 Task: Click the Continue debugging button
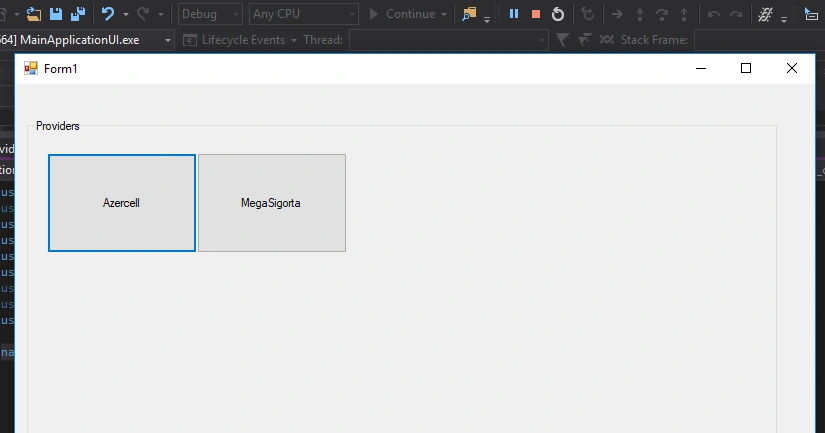pyautogui.click(x=403, y=14)
